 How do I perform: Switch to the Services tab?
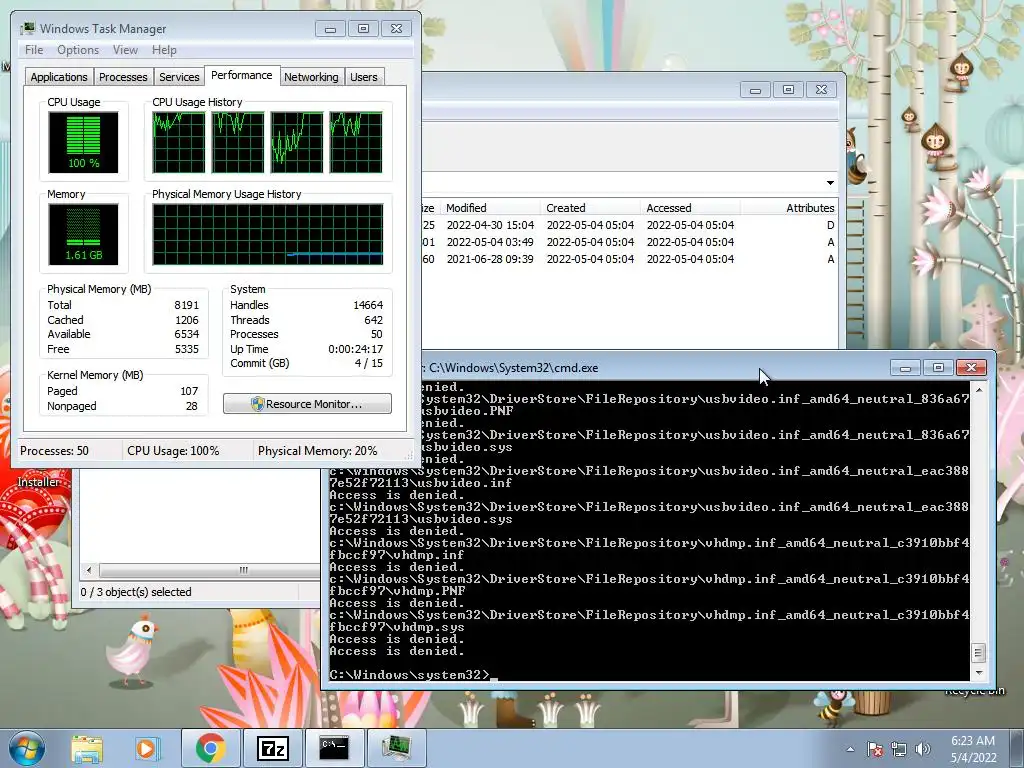(179, 77)
